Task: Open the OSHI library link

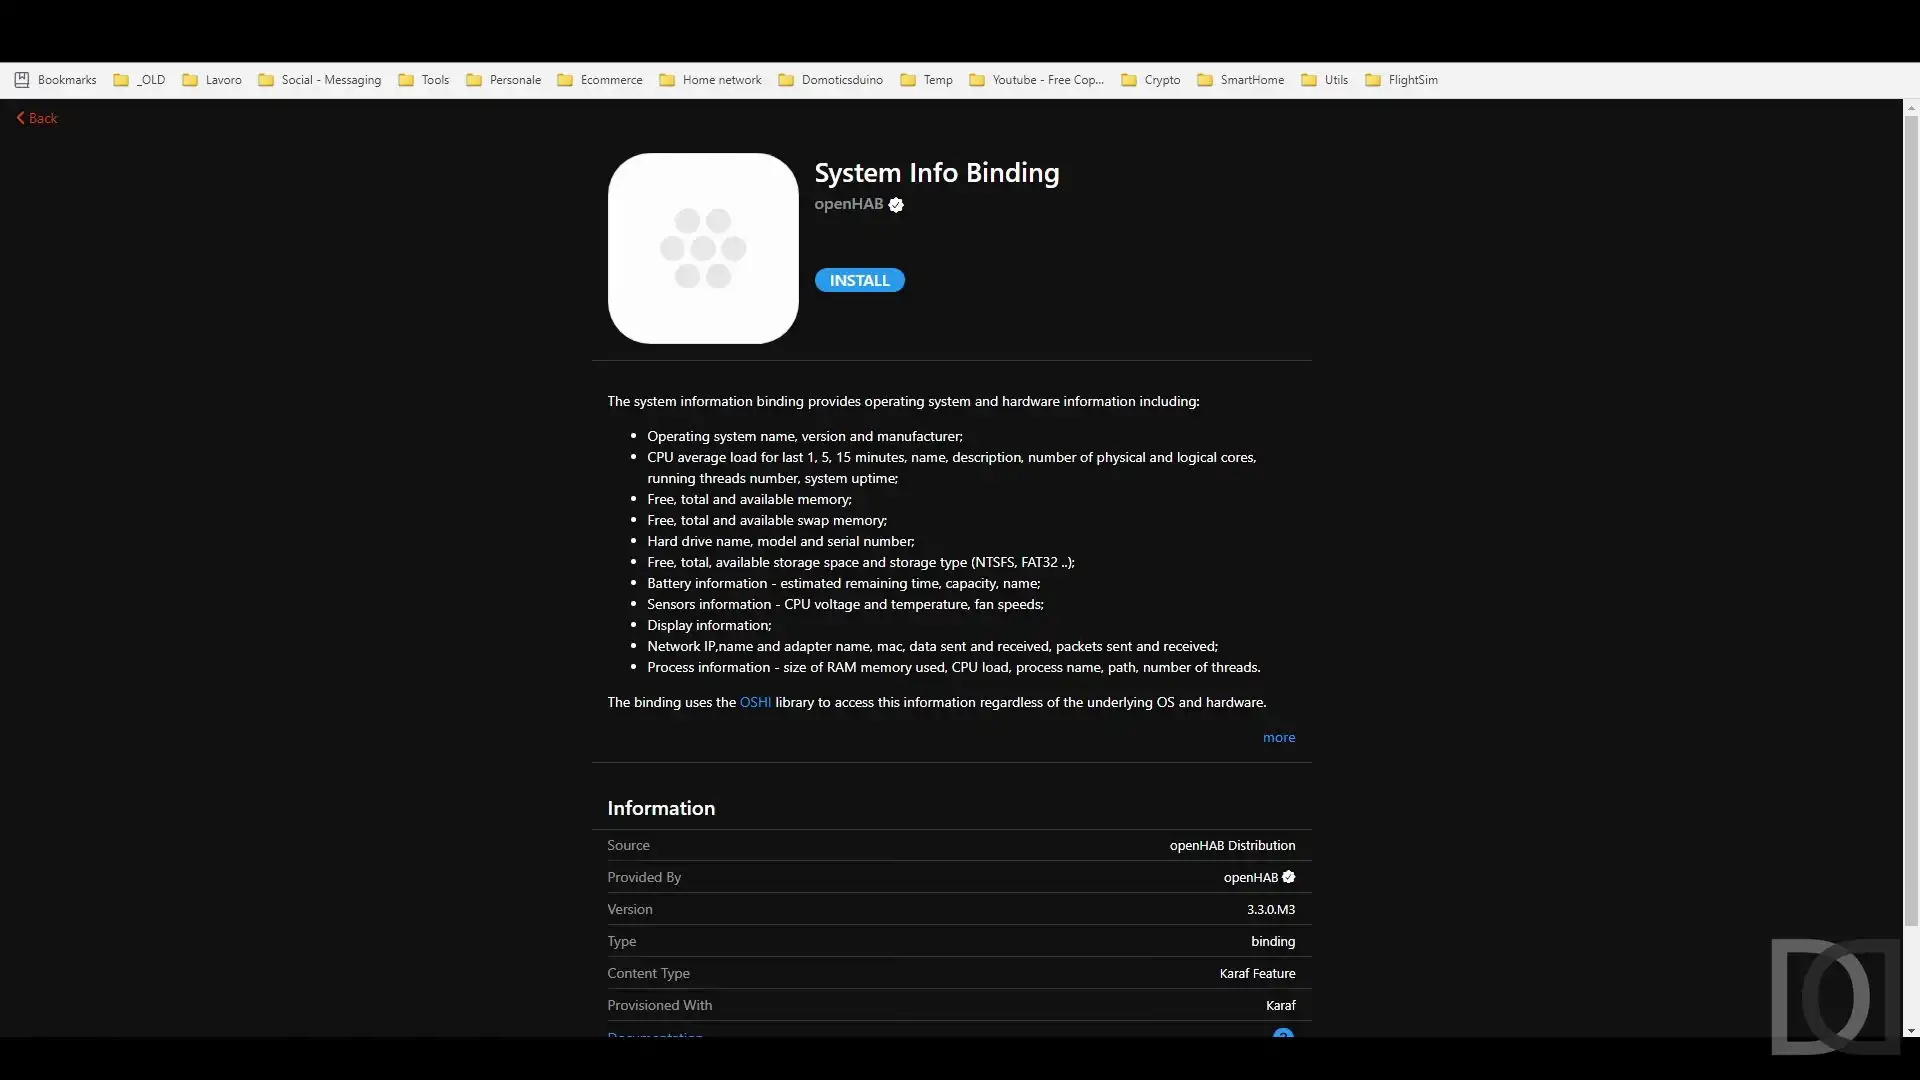Action: coord(755,702)
